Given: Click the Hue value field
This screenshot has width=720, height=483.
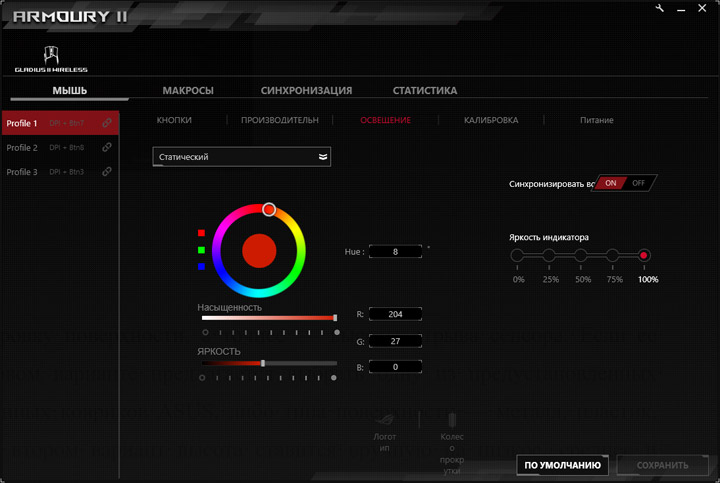Looking at the screenshot, I should [x=395, y=252].
